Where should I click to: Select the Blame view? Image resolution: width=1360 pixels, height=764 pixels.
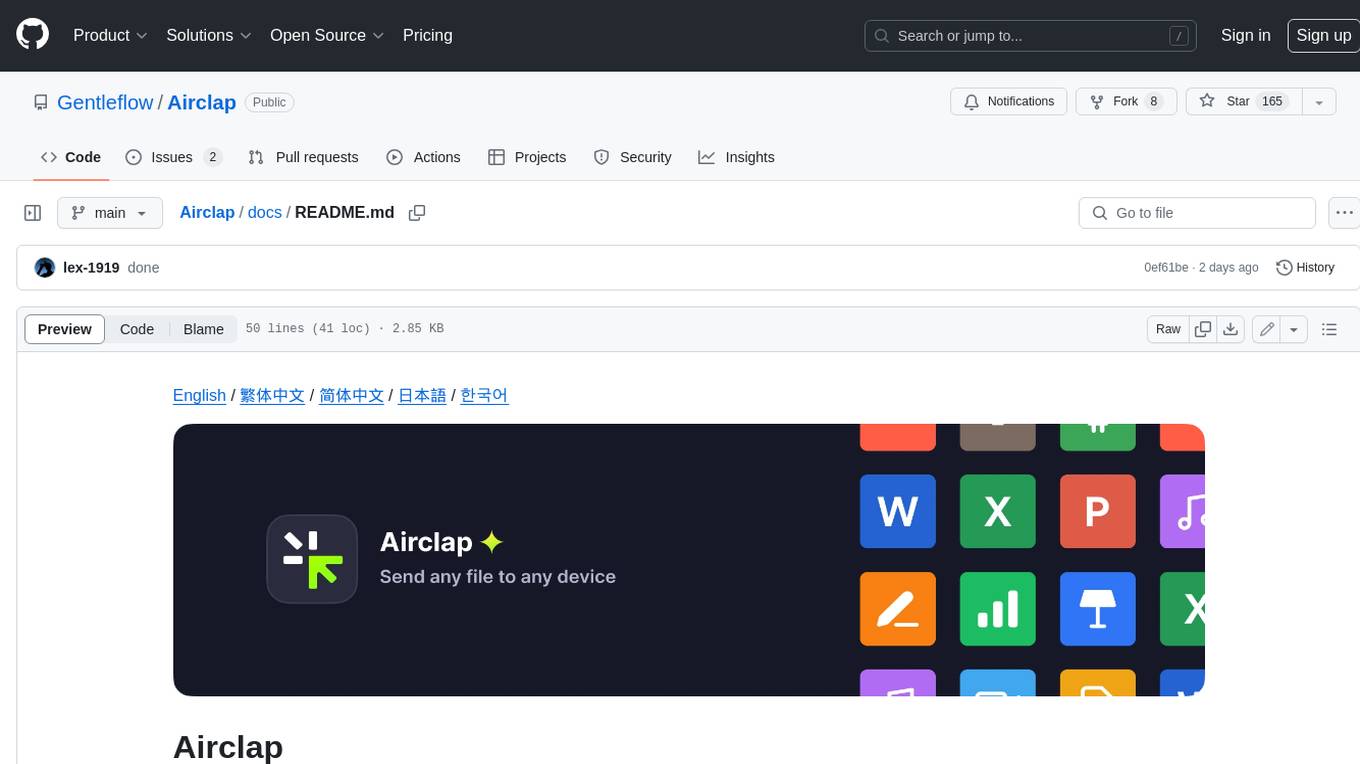coord(203,329)
